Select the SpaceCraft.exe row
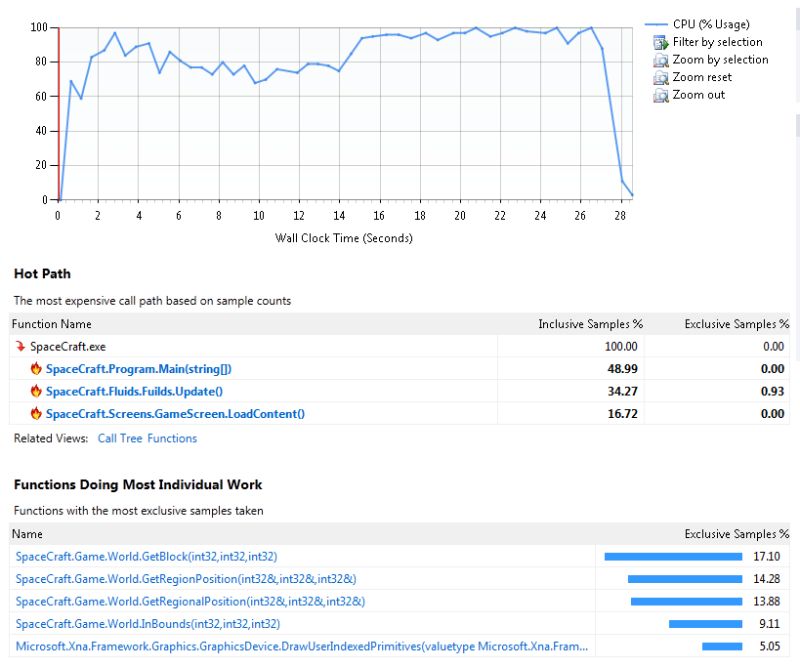Screen dimensions: 800x667 tap(399, 346)
